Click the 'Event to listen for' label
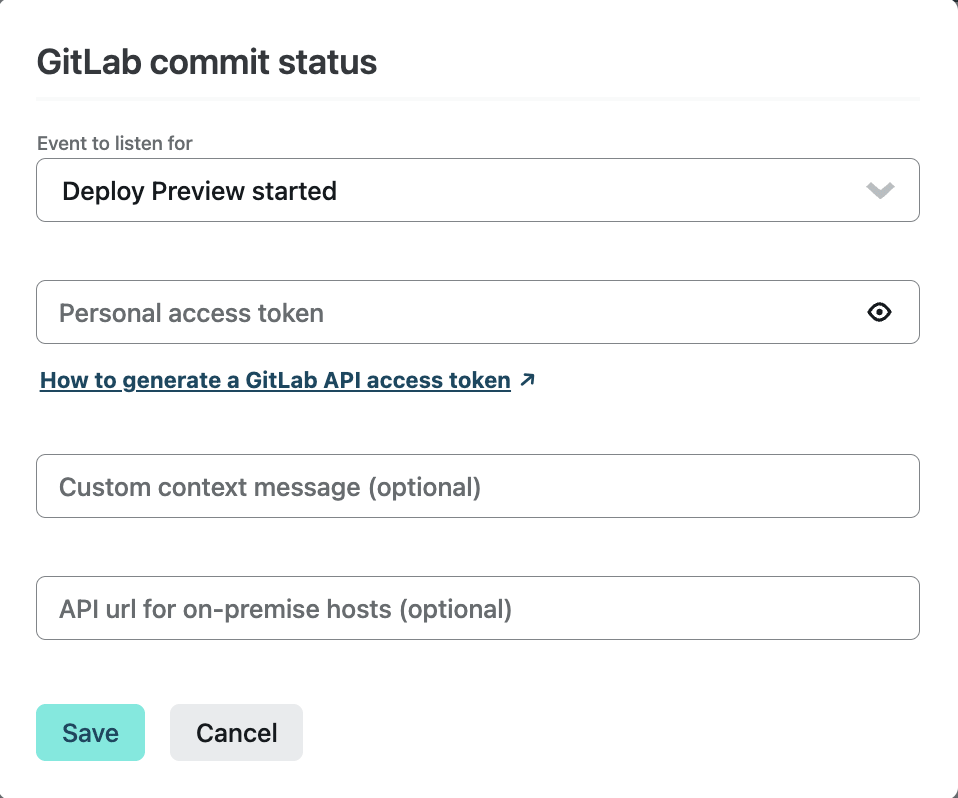This screenshot has width=958, height=798. point(115,143)
